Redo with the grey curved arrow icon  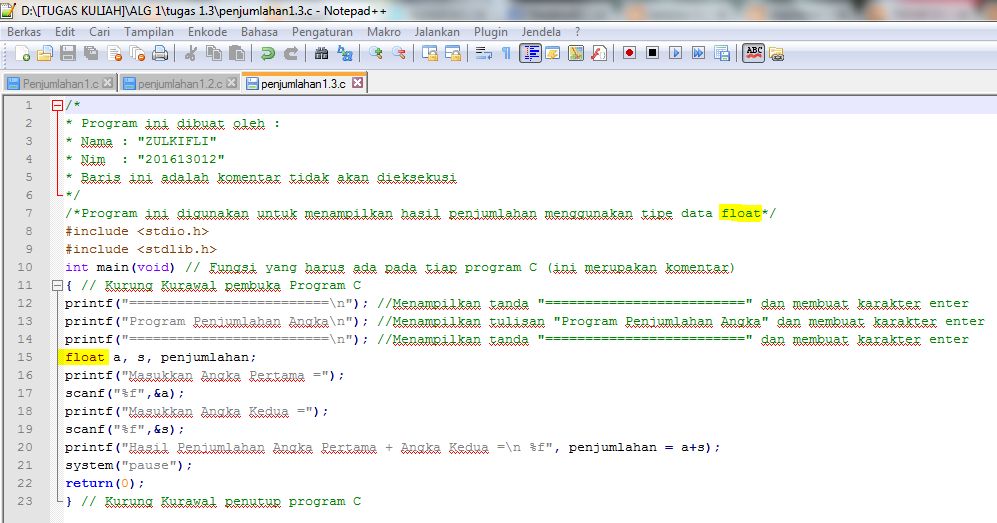click(x=291, y=53)
